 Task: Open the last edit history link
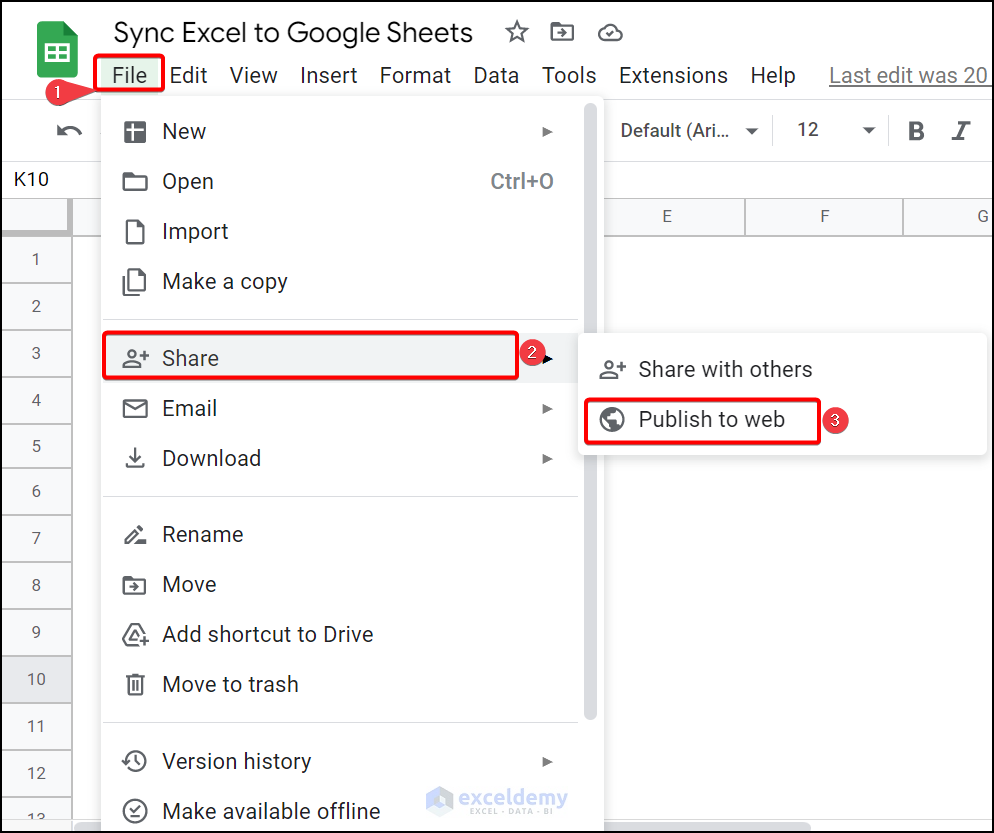(x=908, y=76)
